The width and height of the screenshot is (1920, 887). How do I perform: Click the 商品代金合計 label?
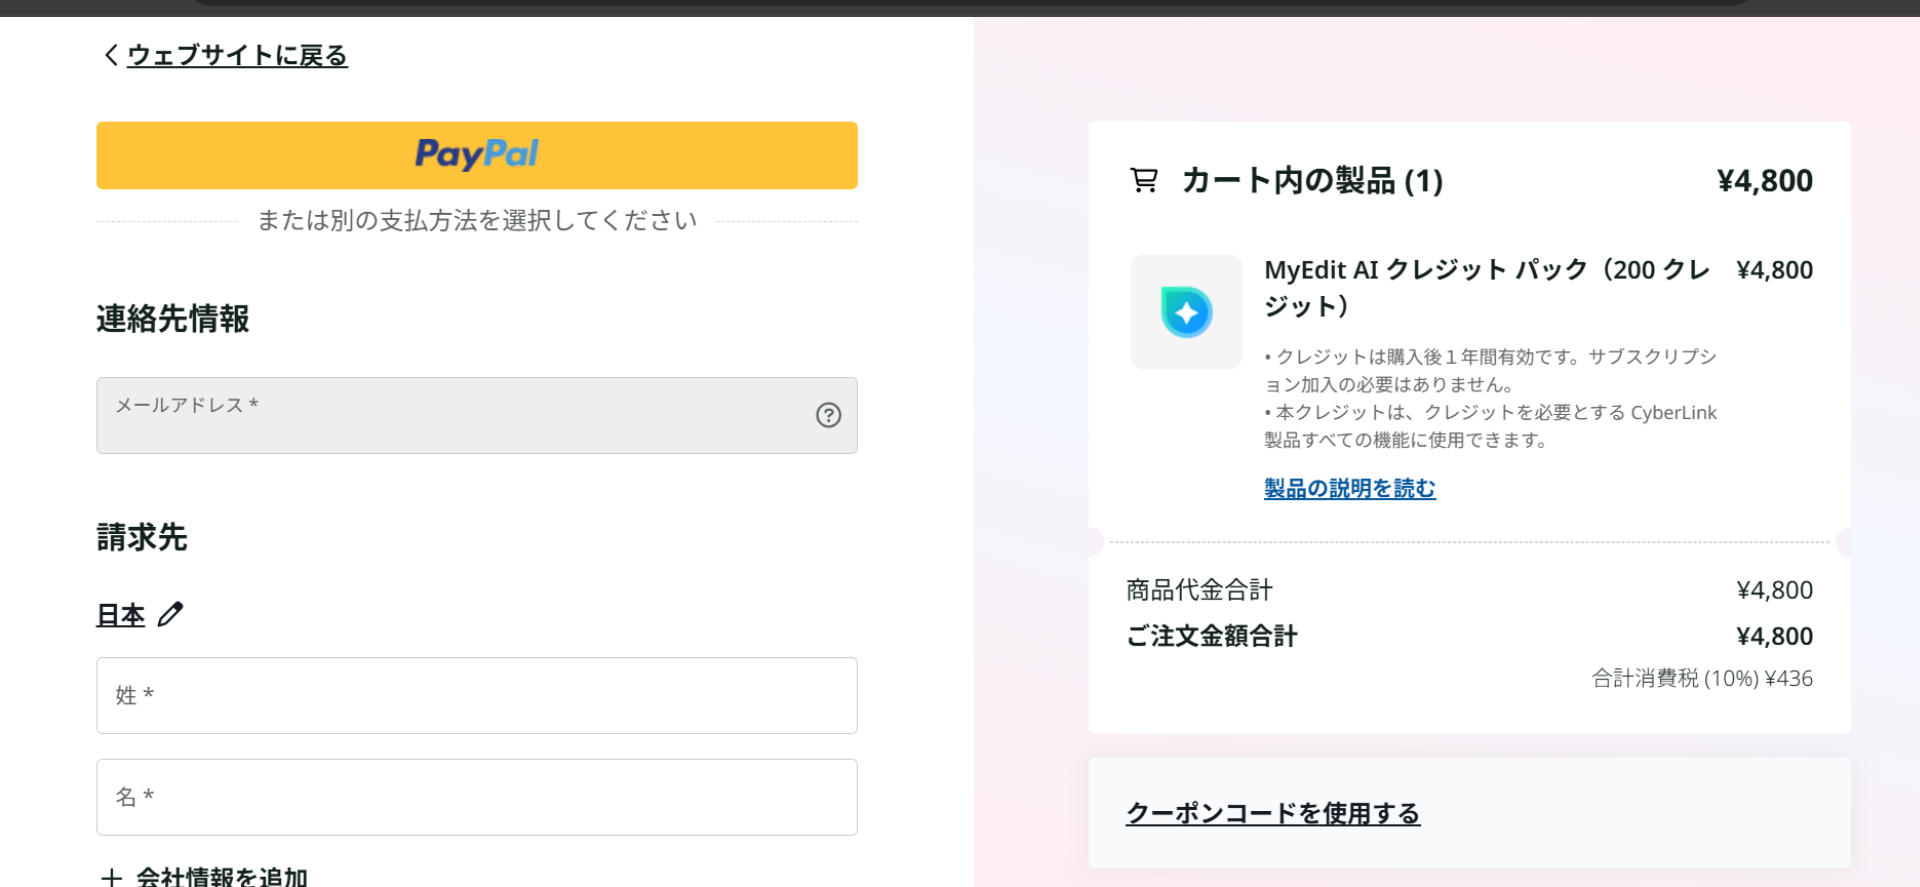(x=1199, y=590)
